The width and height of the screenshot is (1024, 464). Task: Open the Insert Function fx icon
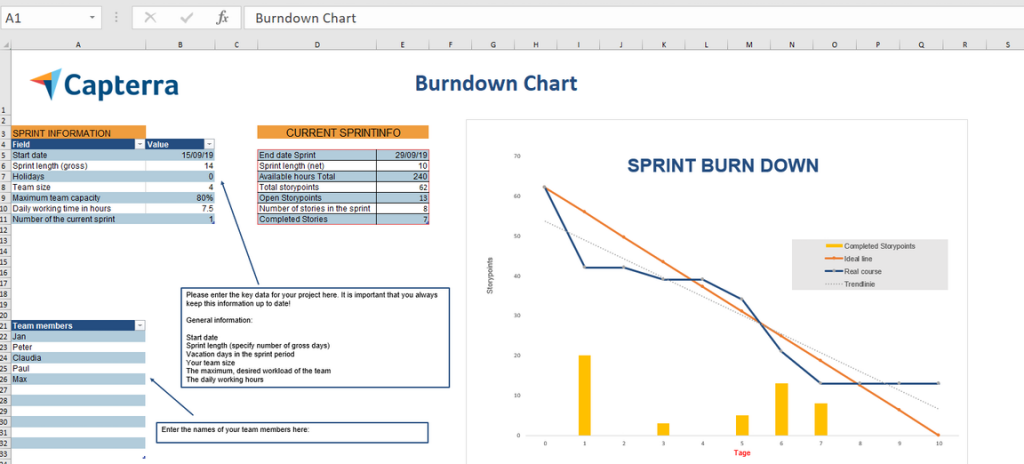pos(223,18)
